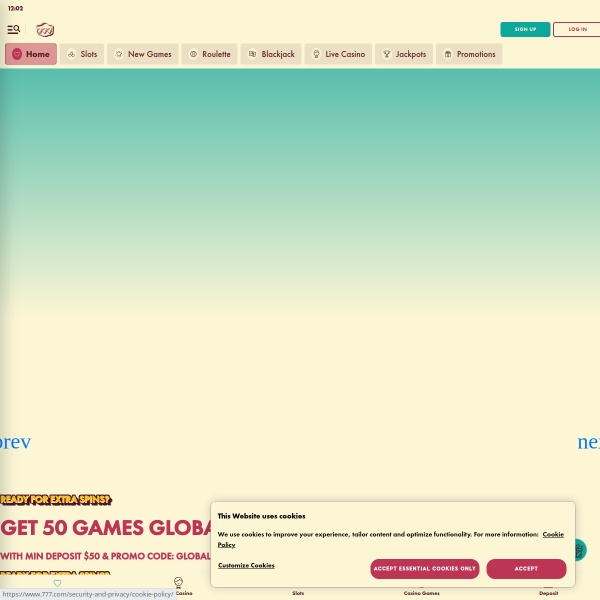The width and height of the screenshot is (600, 600).
Task: Open the Promotions tab
Action: 469,54
